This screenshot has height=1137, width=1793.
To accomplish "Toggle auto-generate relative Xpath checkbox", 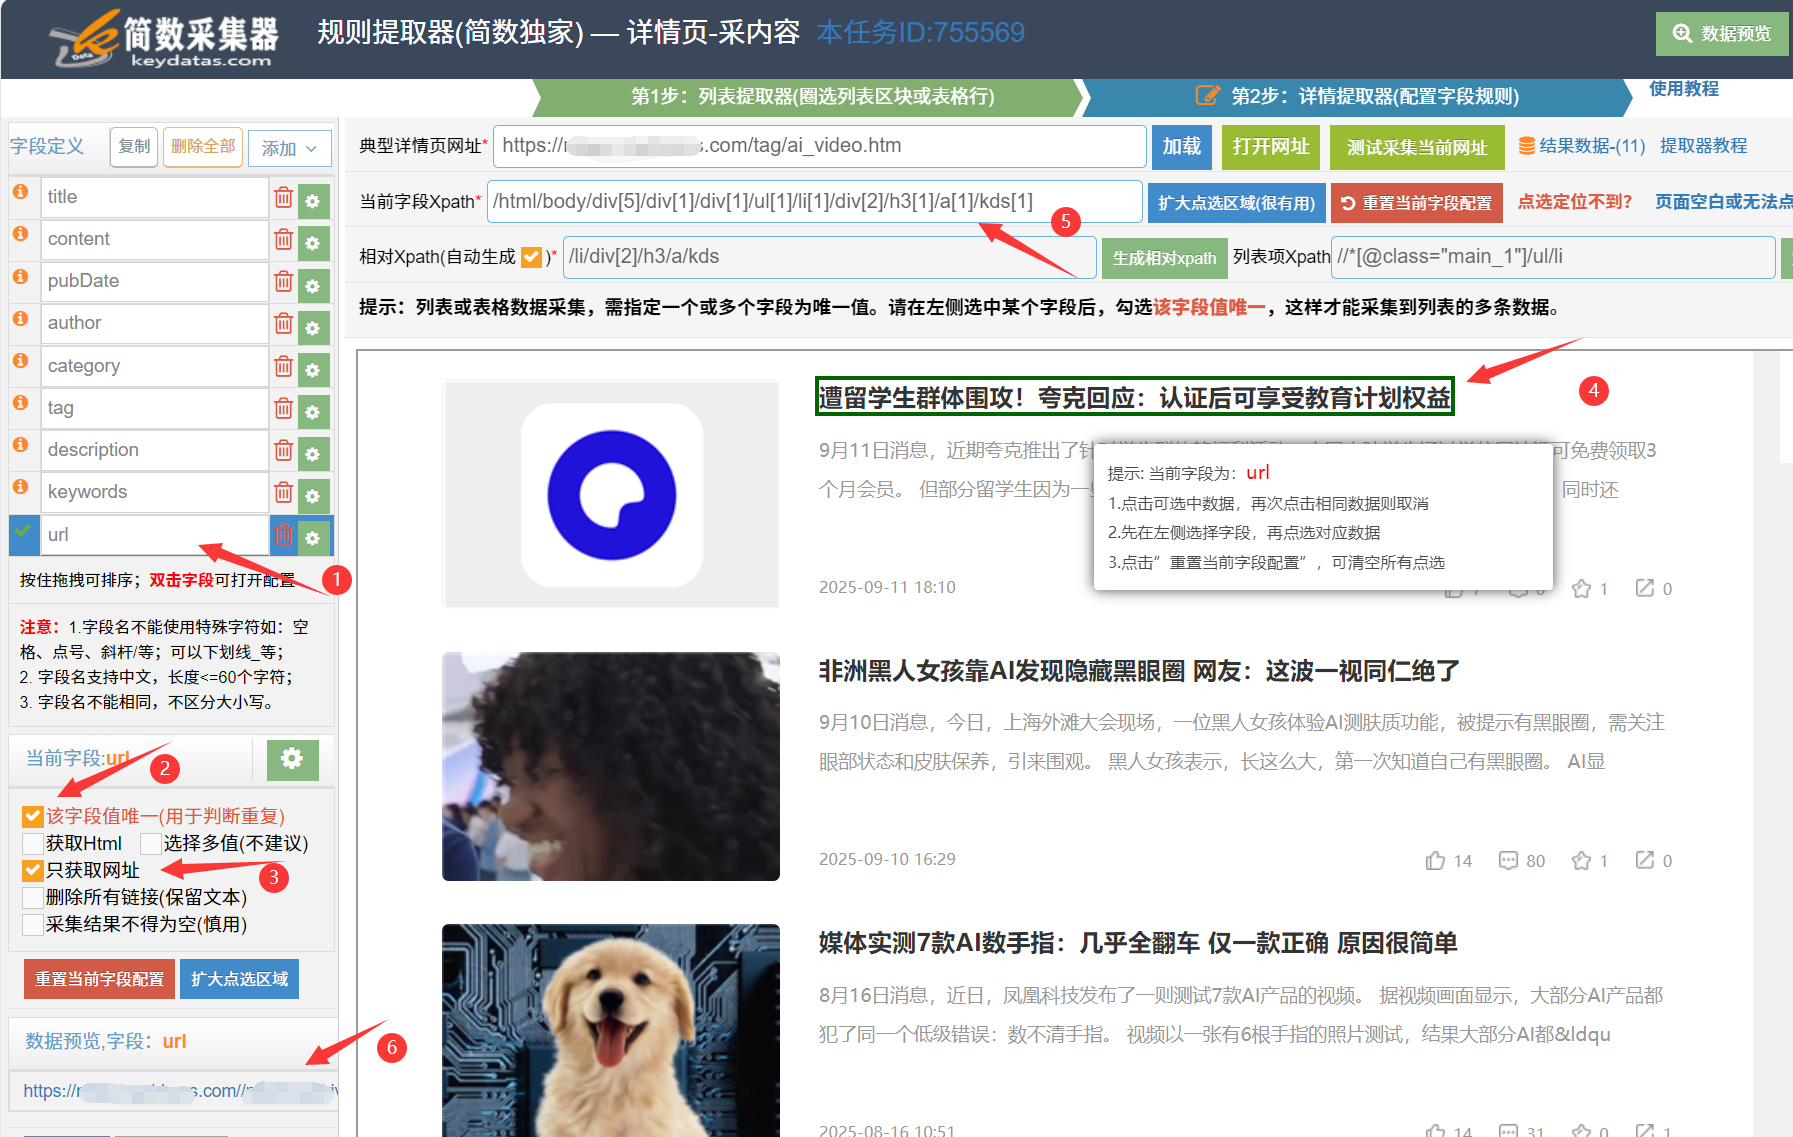I will pyautogui.click(x=531, y=257).
